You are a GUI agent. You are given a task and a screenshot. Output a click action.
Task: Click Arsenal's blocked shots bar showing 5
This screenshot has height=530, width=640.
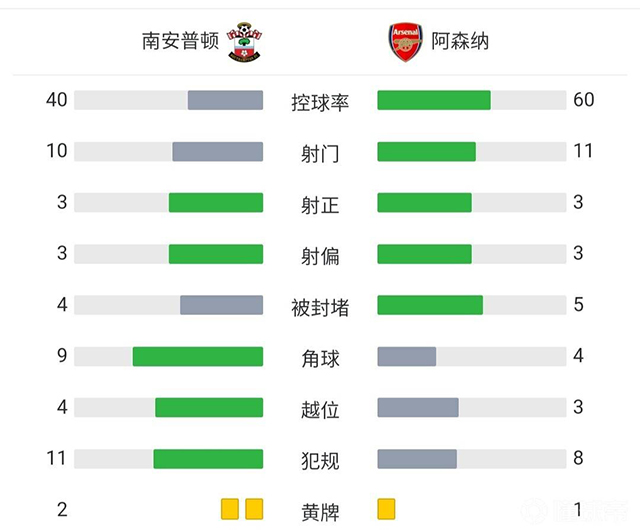click(430, 305)
